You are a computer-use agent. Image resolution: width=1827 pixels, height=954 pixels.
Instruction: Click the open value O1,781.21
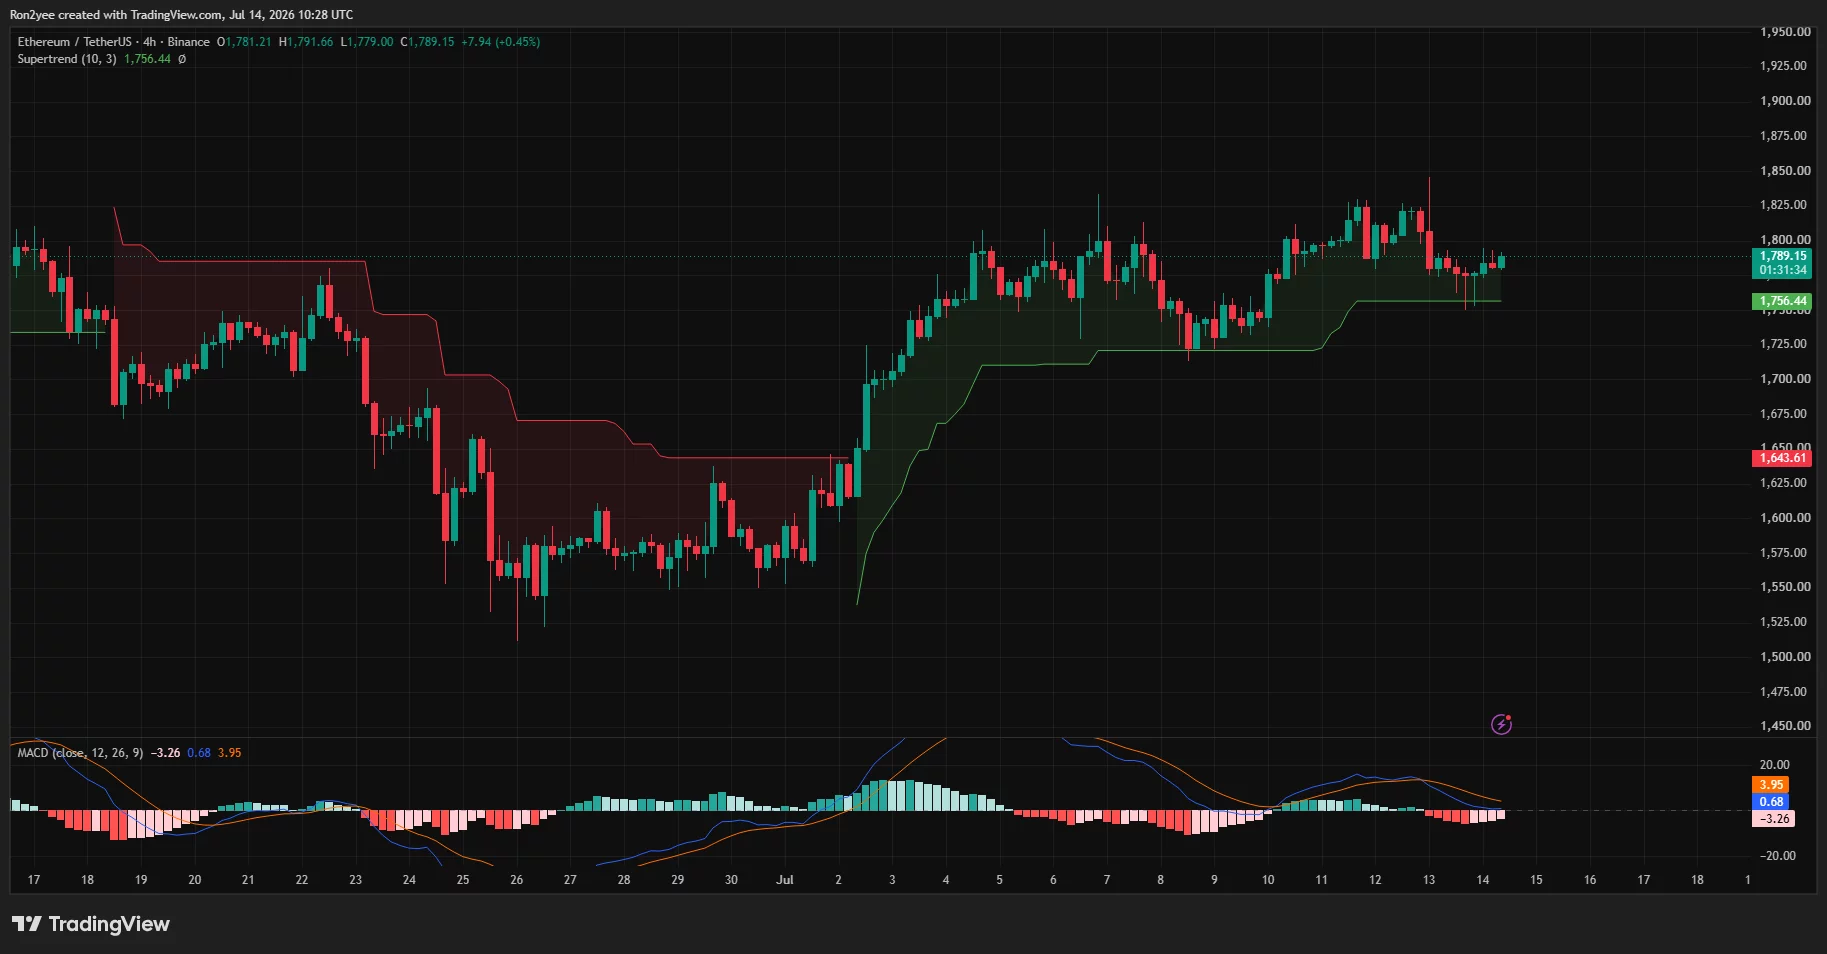tap(244, 42)
